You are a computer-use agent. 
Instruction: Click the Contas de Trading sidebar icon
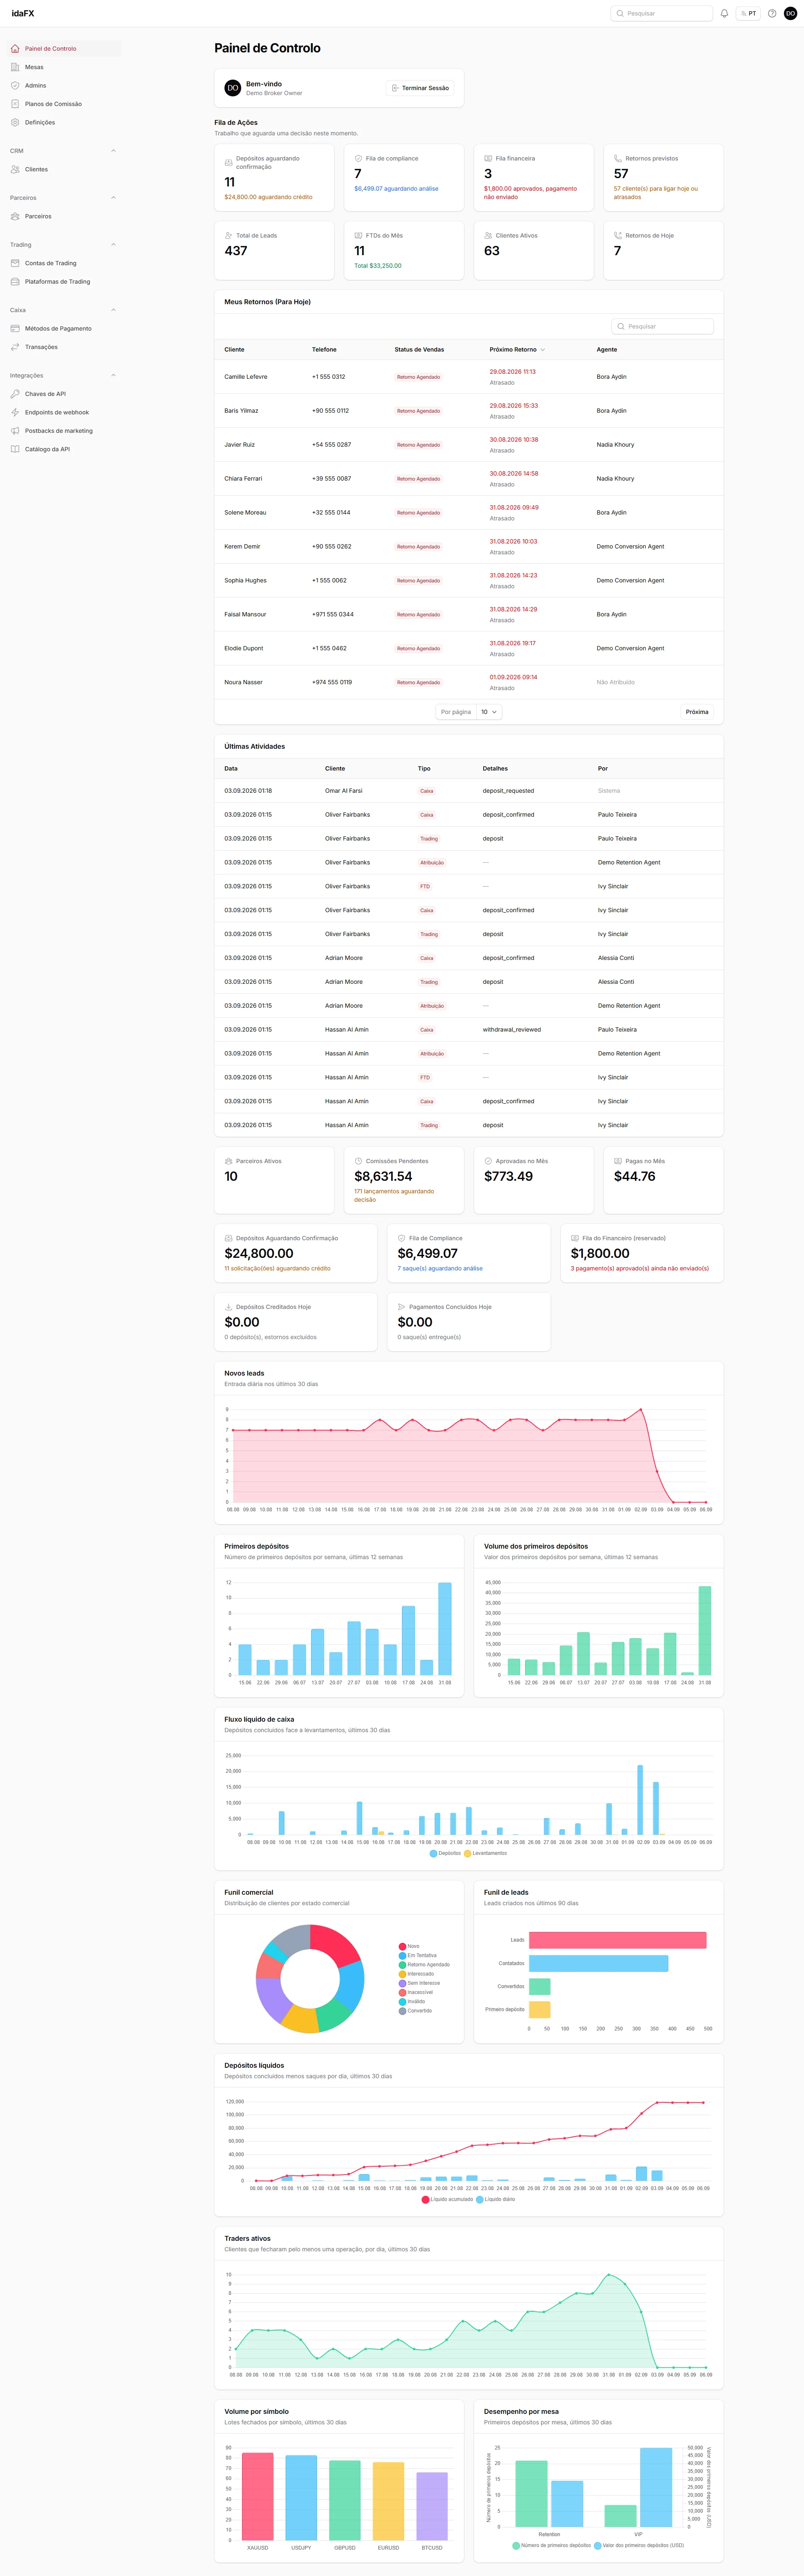(15, 263)
